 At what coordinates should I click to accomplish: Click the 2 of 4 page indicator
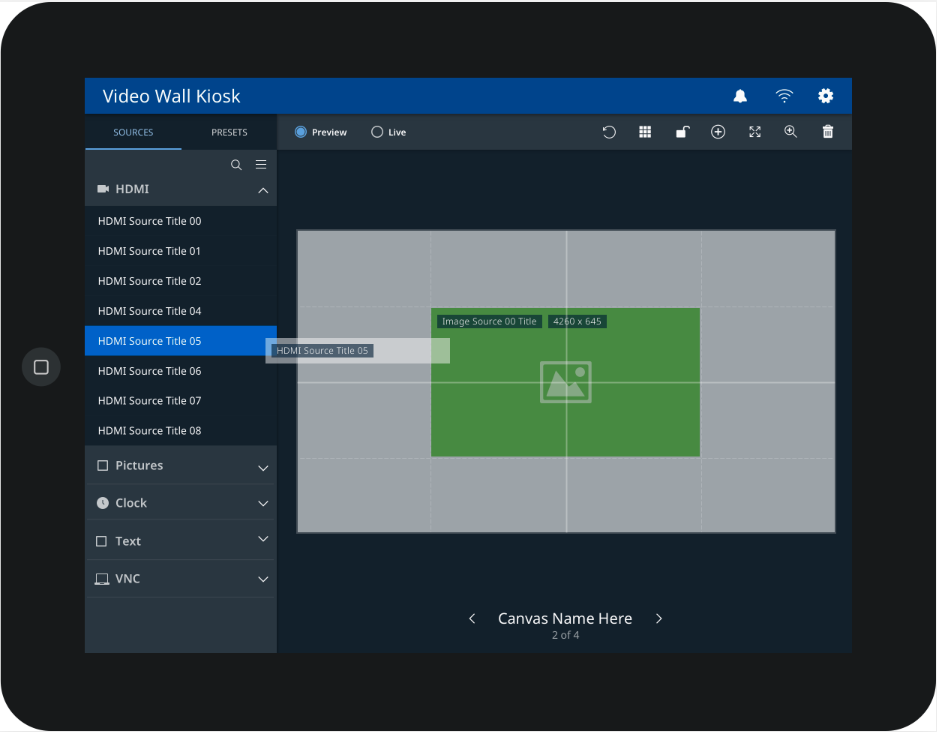pyautogui.click(x=565, y=635)
